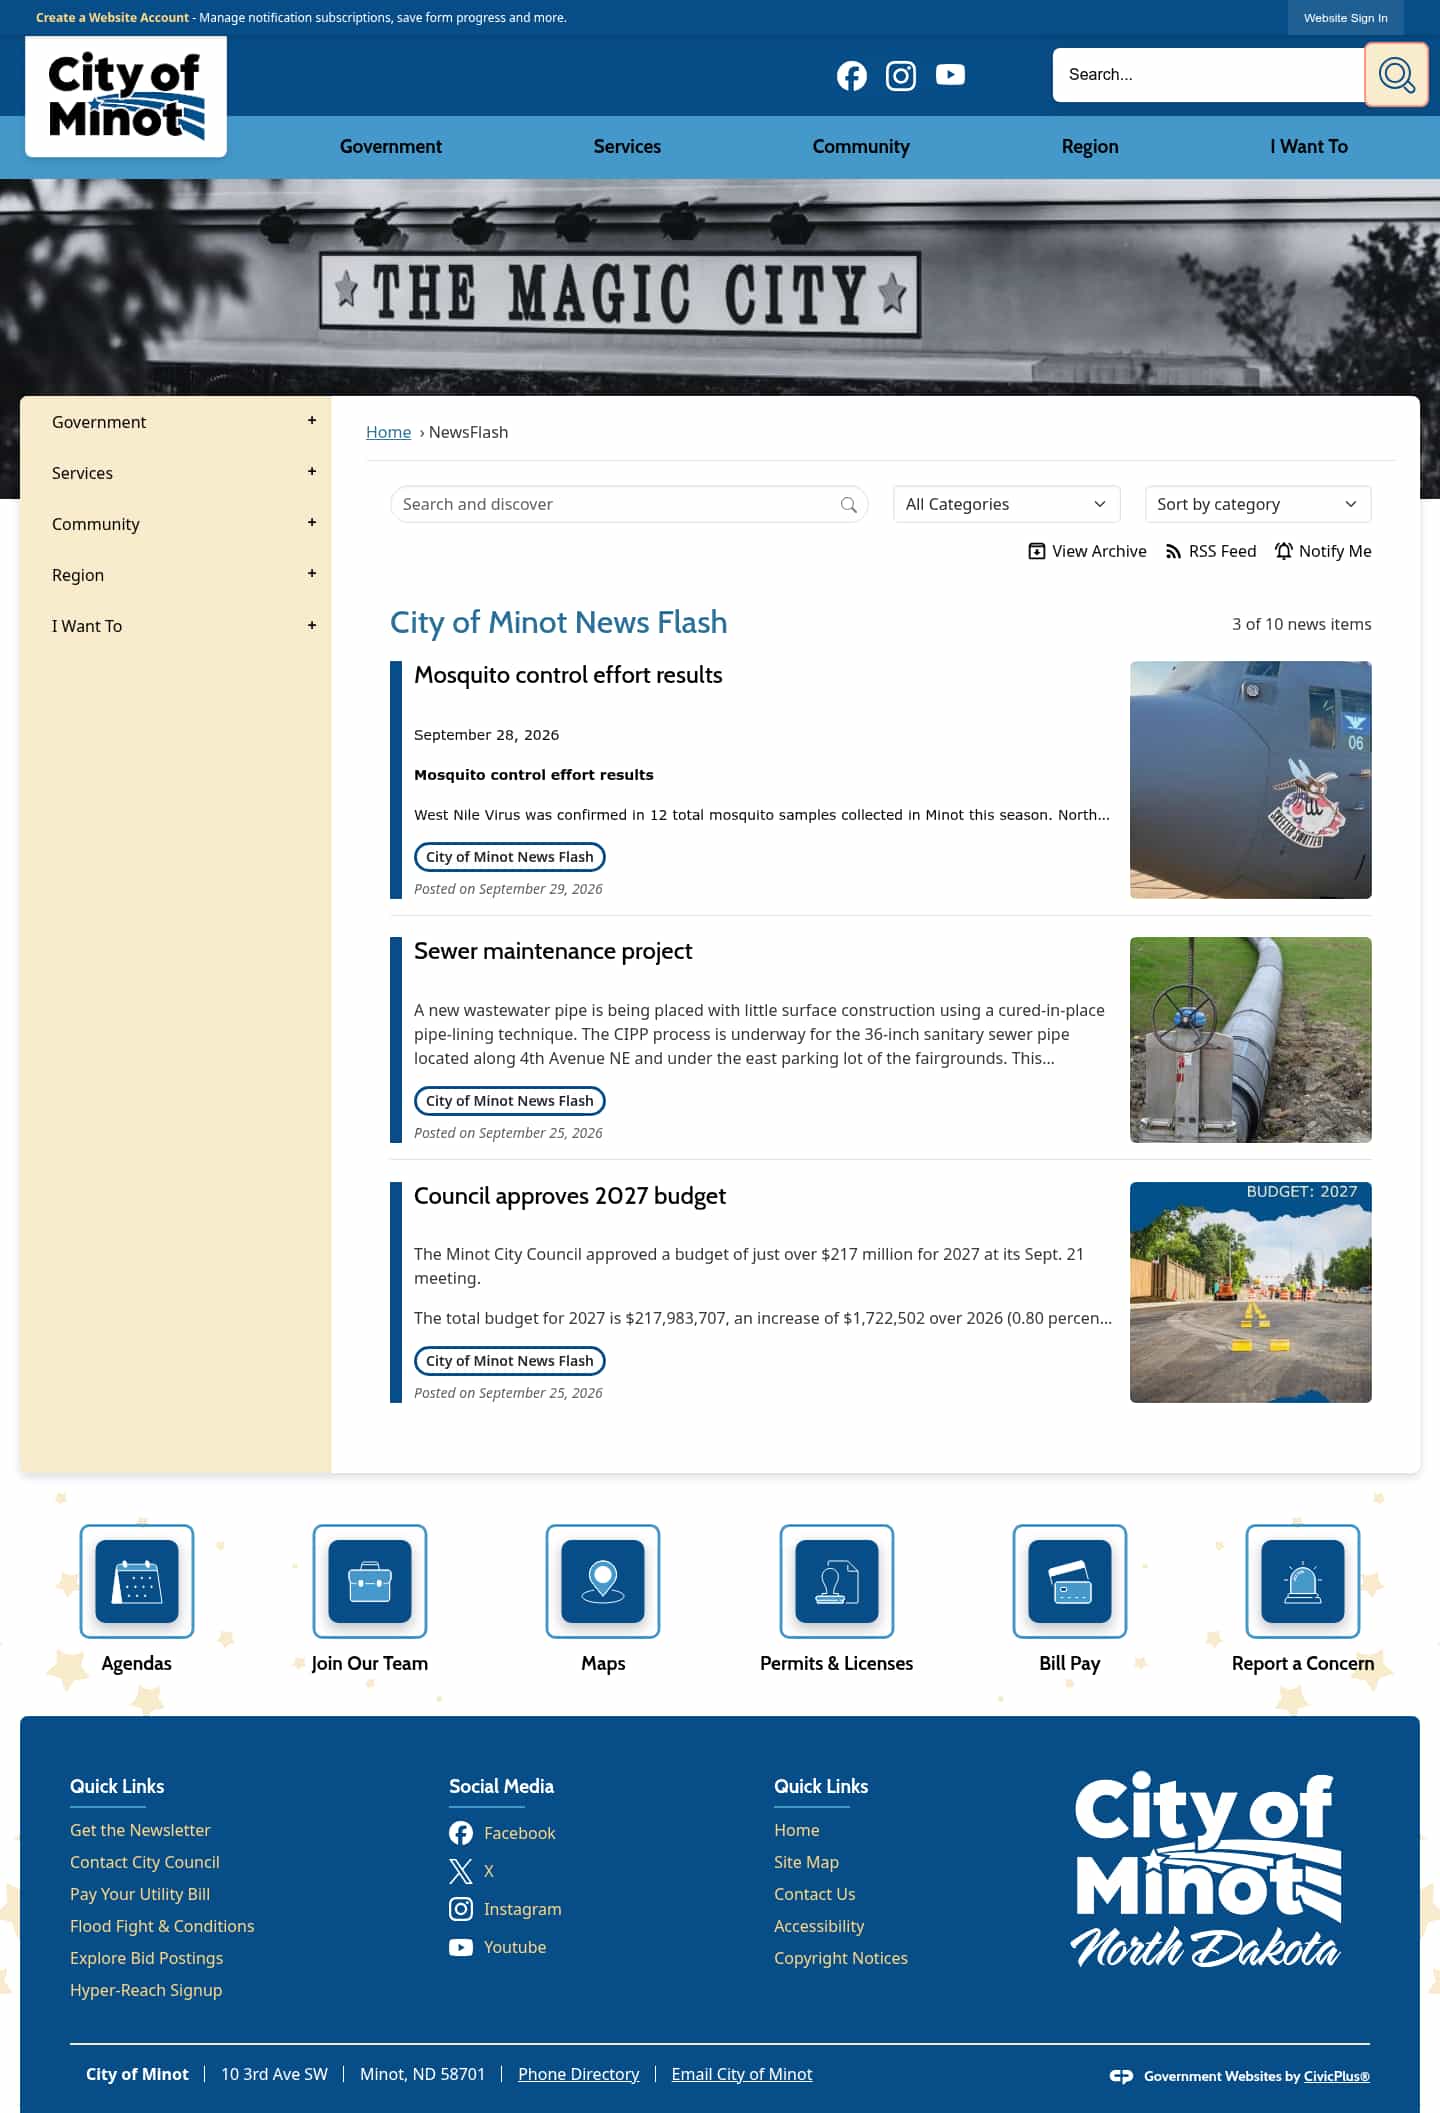
Task: Click the footer X social icon
Action: point(461,1871)
